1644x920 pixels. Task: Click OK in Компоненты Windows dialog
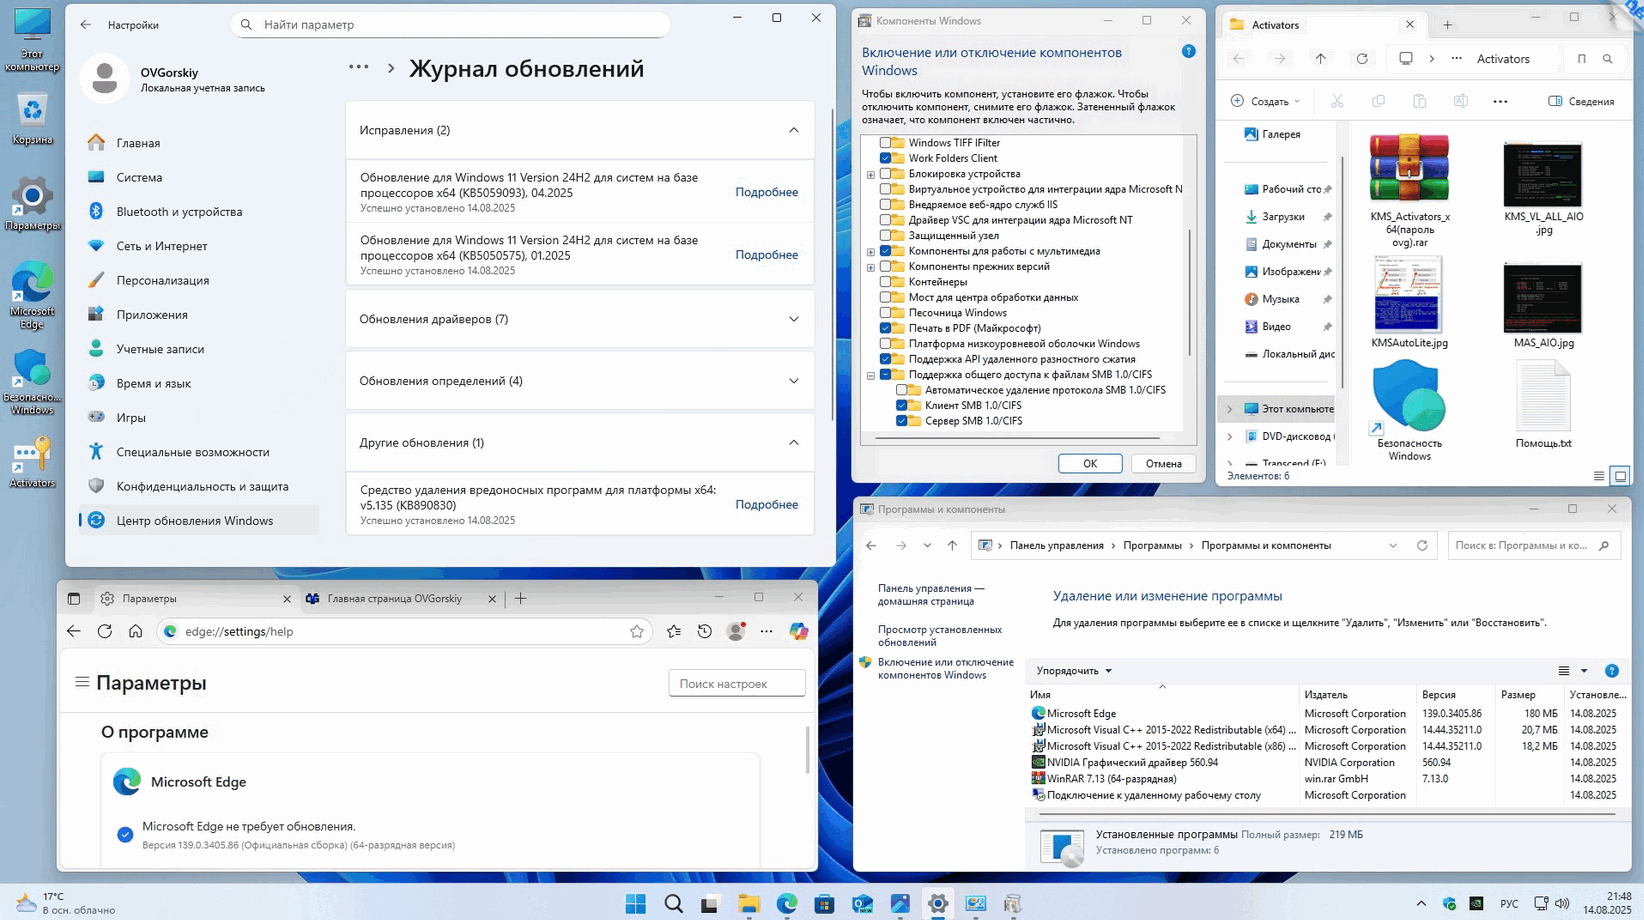pyautogui.click(x=1090, y=464)
